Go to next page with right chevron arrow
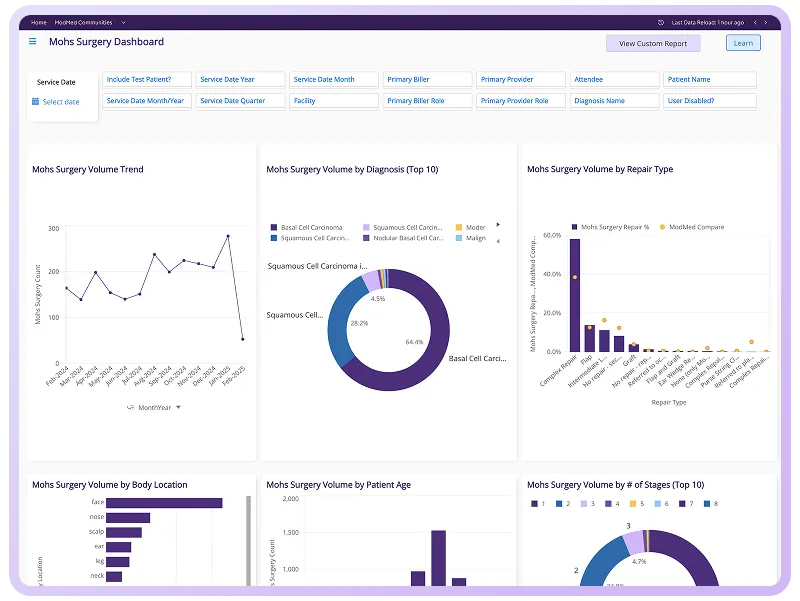 coord(765,22)
